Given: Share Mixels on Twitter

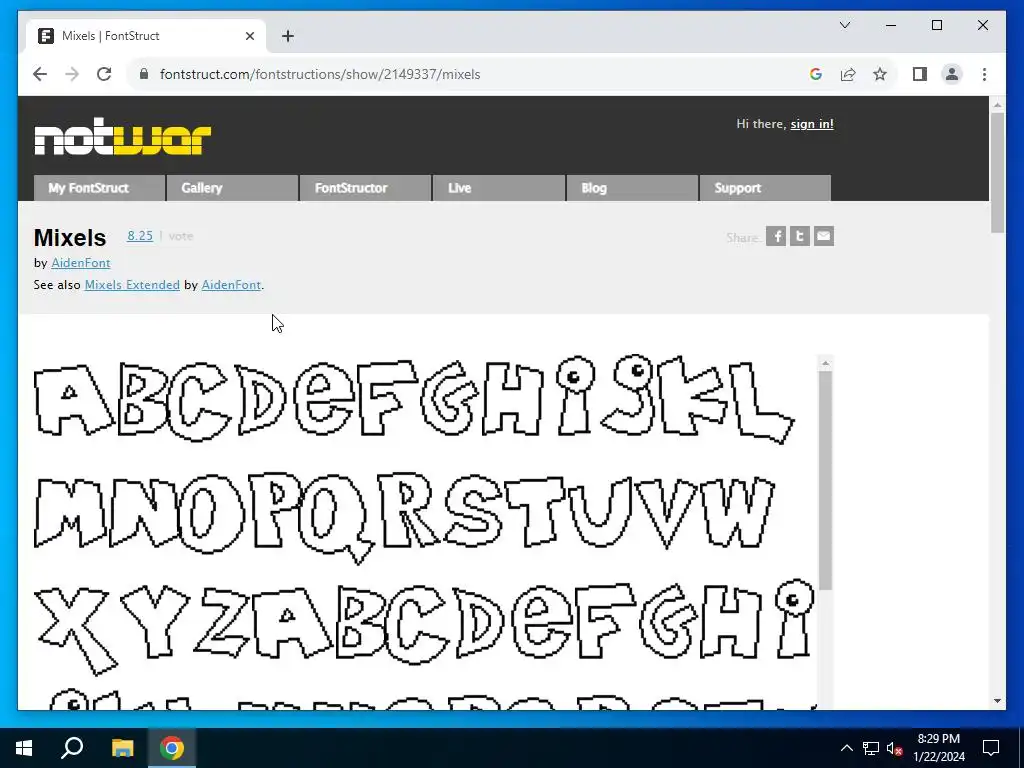Looking at the screenshot, I should tap(799, 236).
